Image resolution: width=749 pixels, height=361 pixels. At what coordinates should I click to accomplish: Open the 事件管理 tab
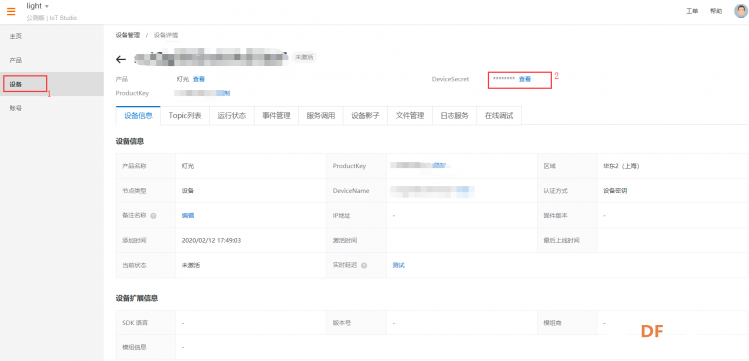(276, 116)
